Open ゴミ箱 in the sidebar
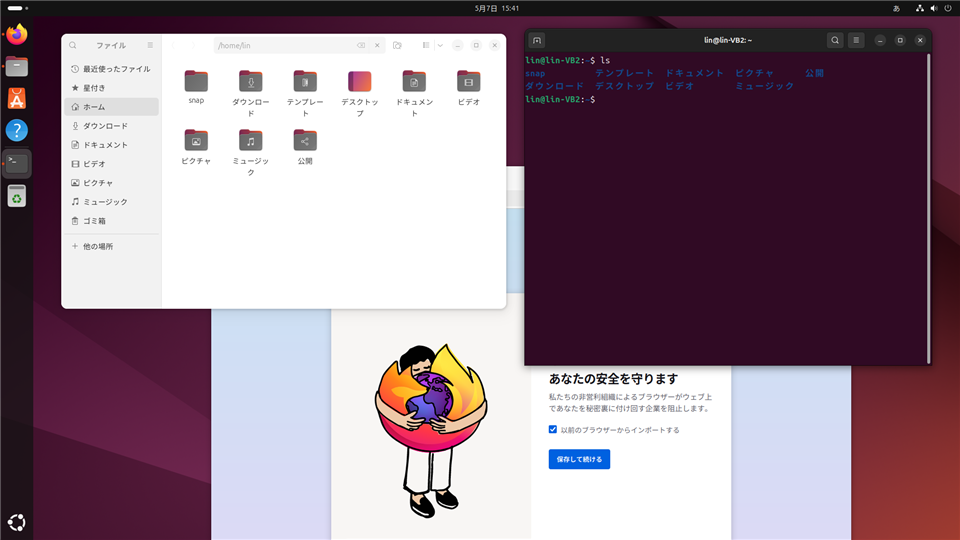The height and width of the screenshot is (540, 960). pos(111,221)
